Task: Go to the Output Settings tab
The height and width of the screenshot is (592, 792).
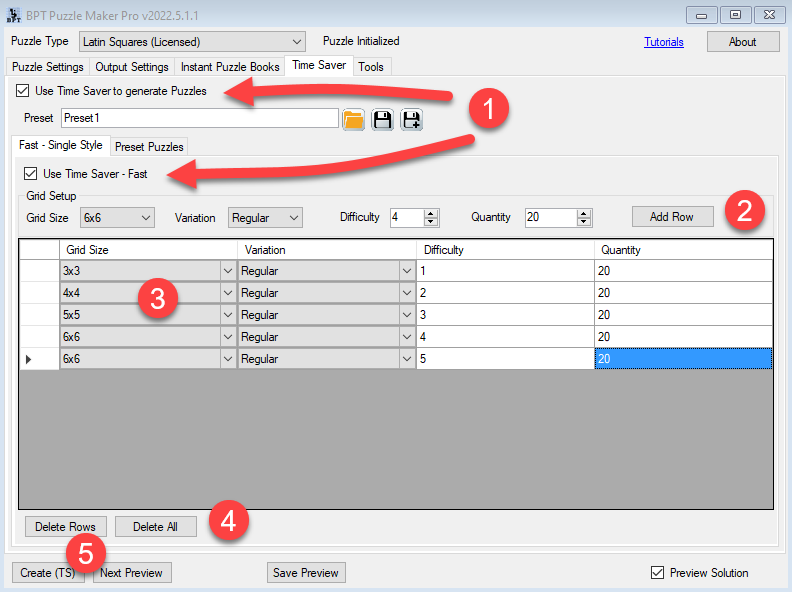Action: pyautogui.click(x=132, y=67)
